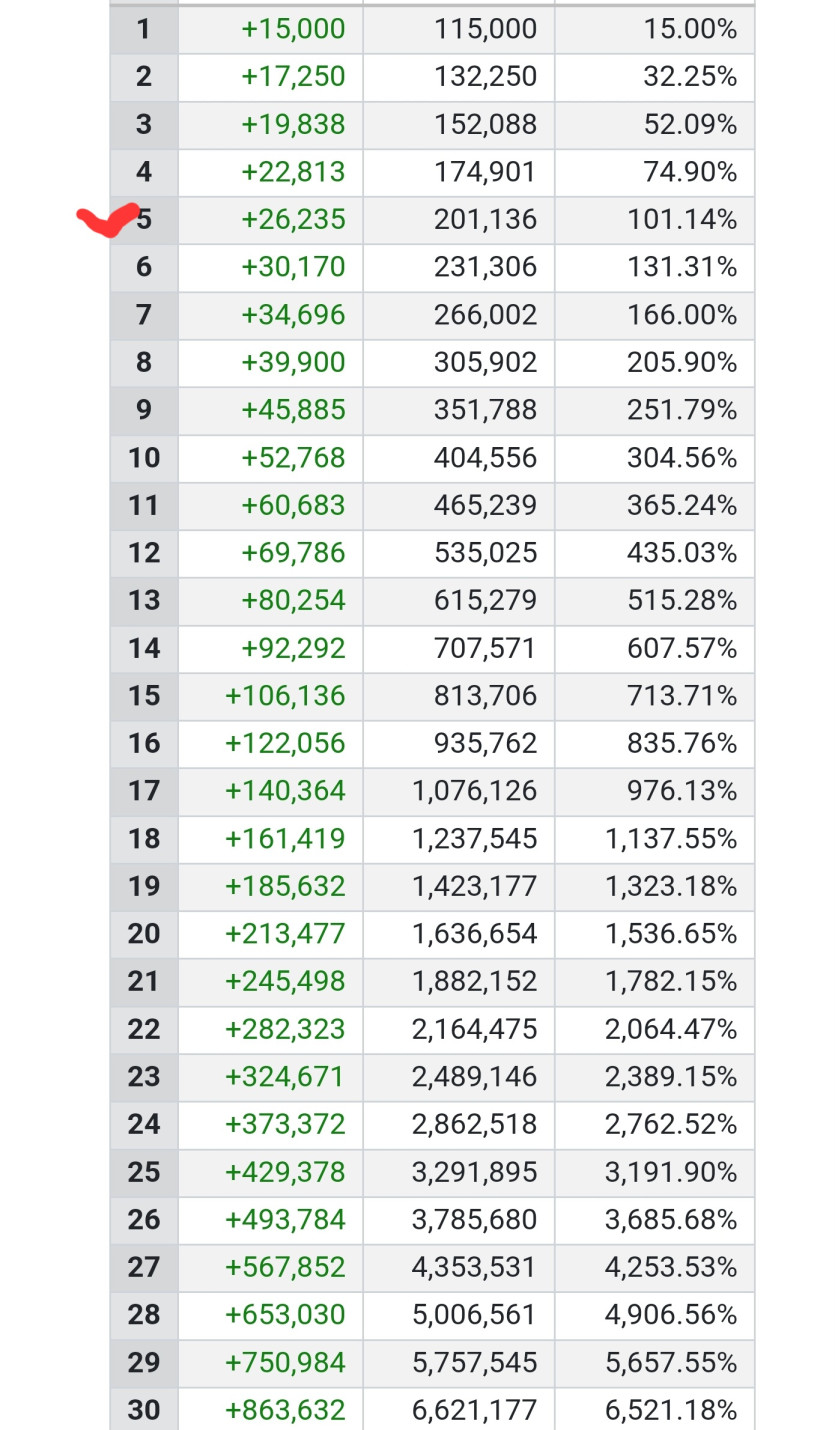Select the 2,762.52% percentage cell
The width and height of the screenshot is (835, 1430).
(x=654, y=1124)
